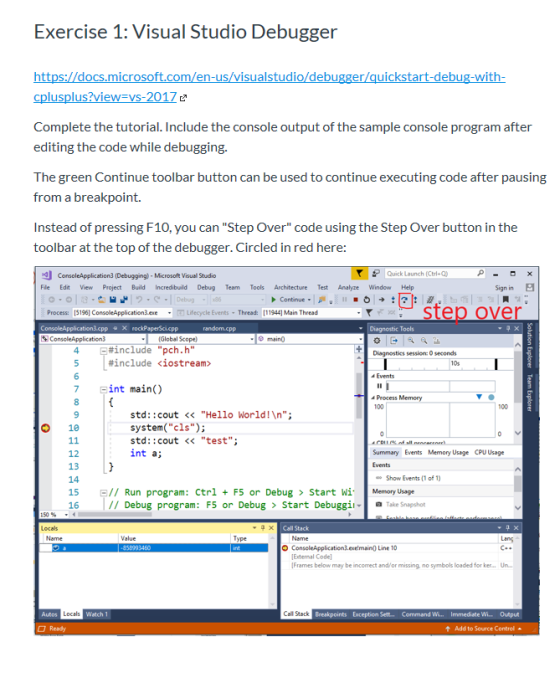Click the Quick Launch search icon
560x678 pixels.
coord(480,273)
